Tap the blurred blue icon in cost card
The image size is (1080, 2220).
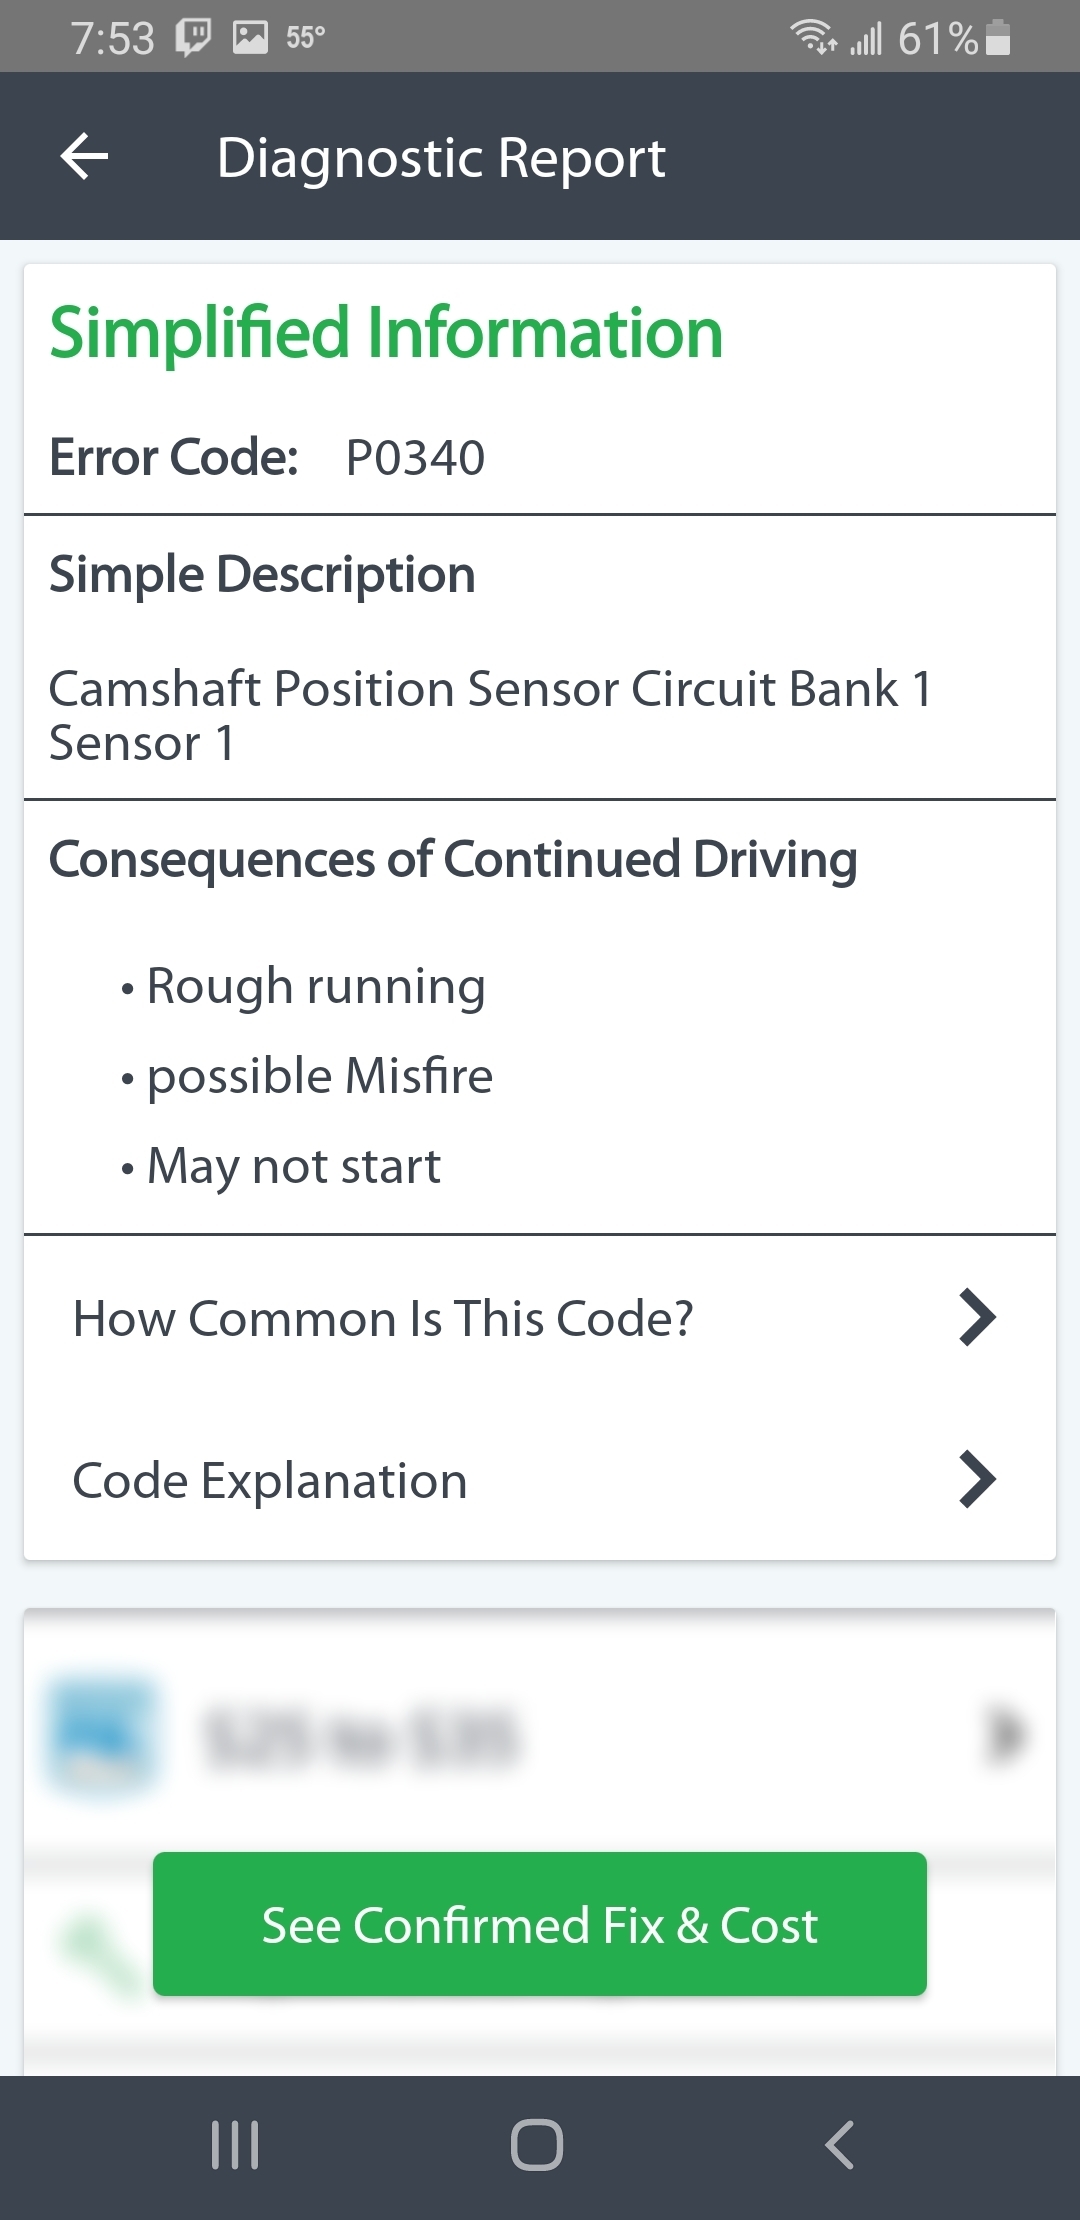pyautogui.click(x=100, y=1737)
